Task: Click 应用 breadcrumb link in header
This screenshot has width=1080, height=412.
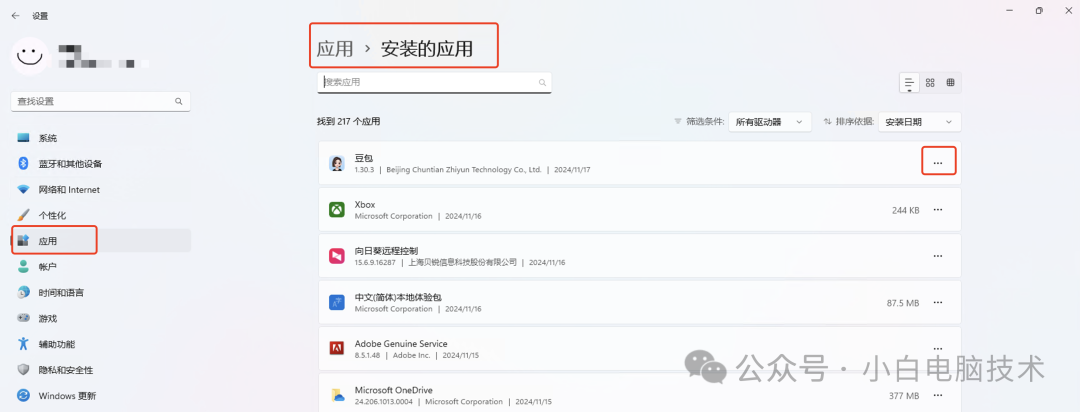Action: tap(335, 49)
